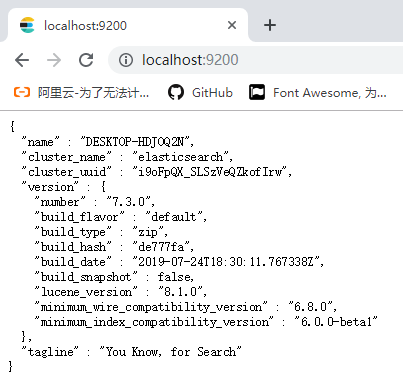
Task: Click the browser Forward arrow button
Action: point(54,60)
